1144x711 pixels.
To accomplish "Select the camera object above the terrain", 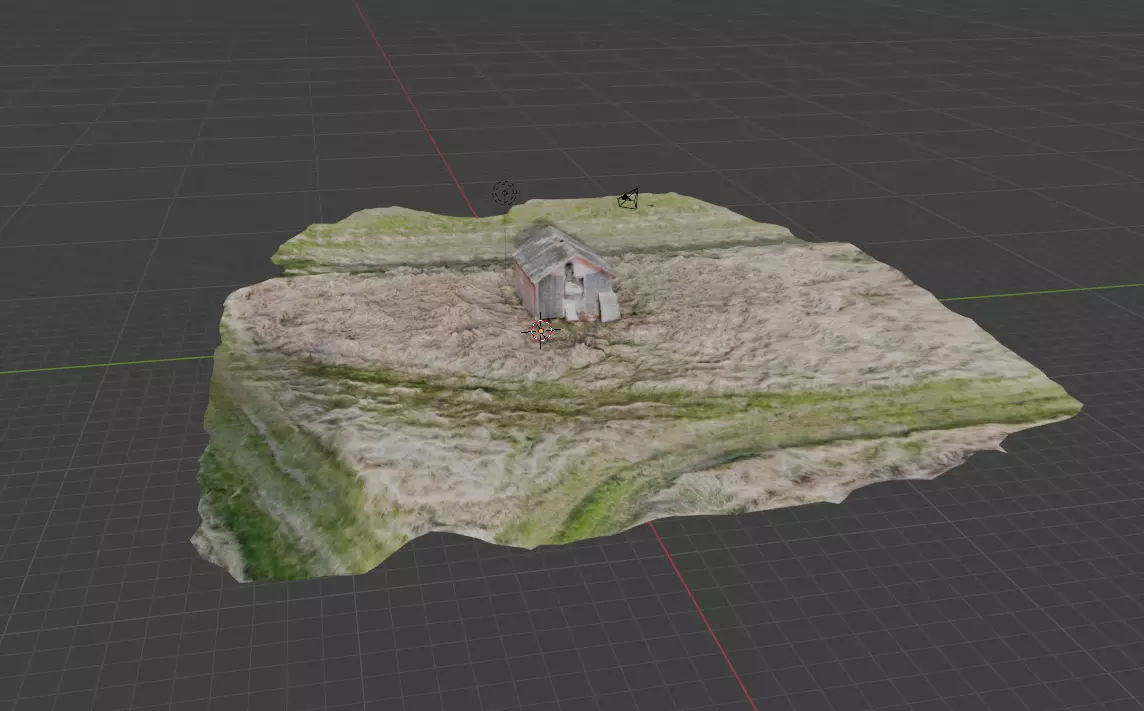I will [628, 198].
